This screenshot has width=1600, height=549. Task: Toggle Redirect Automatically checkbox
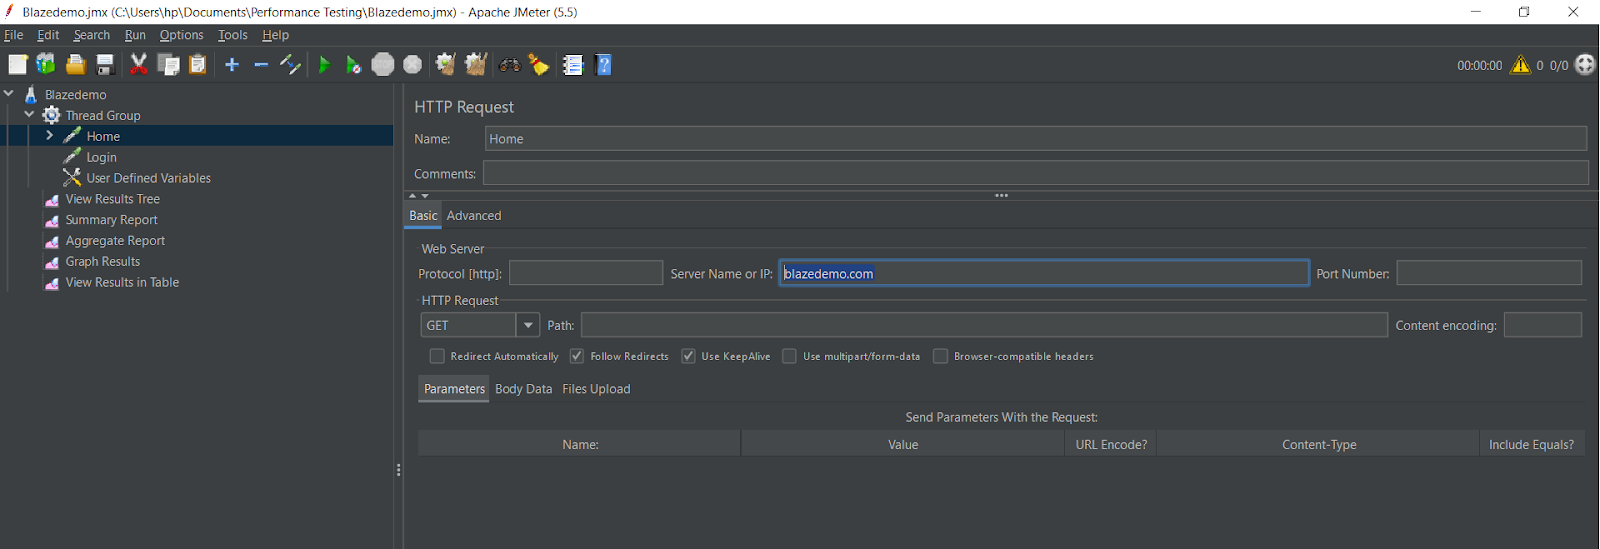click(437, 356)
